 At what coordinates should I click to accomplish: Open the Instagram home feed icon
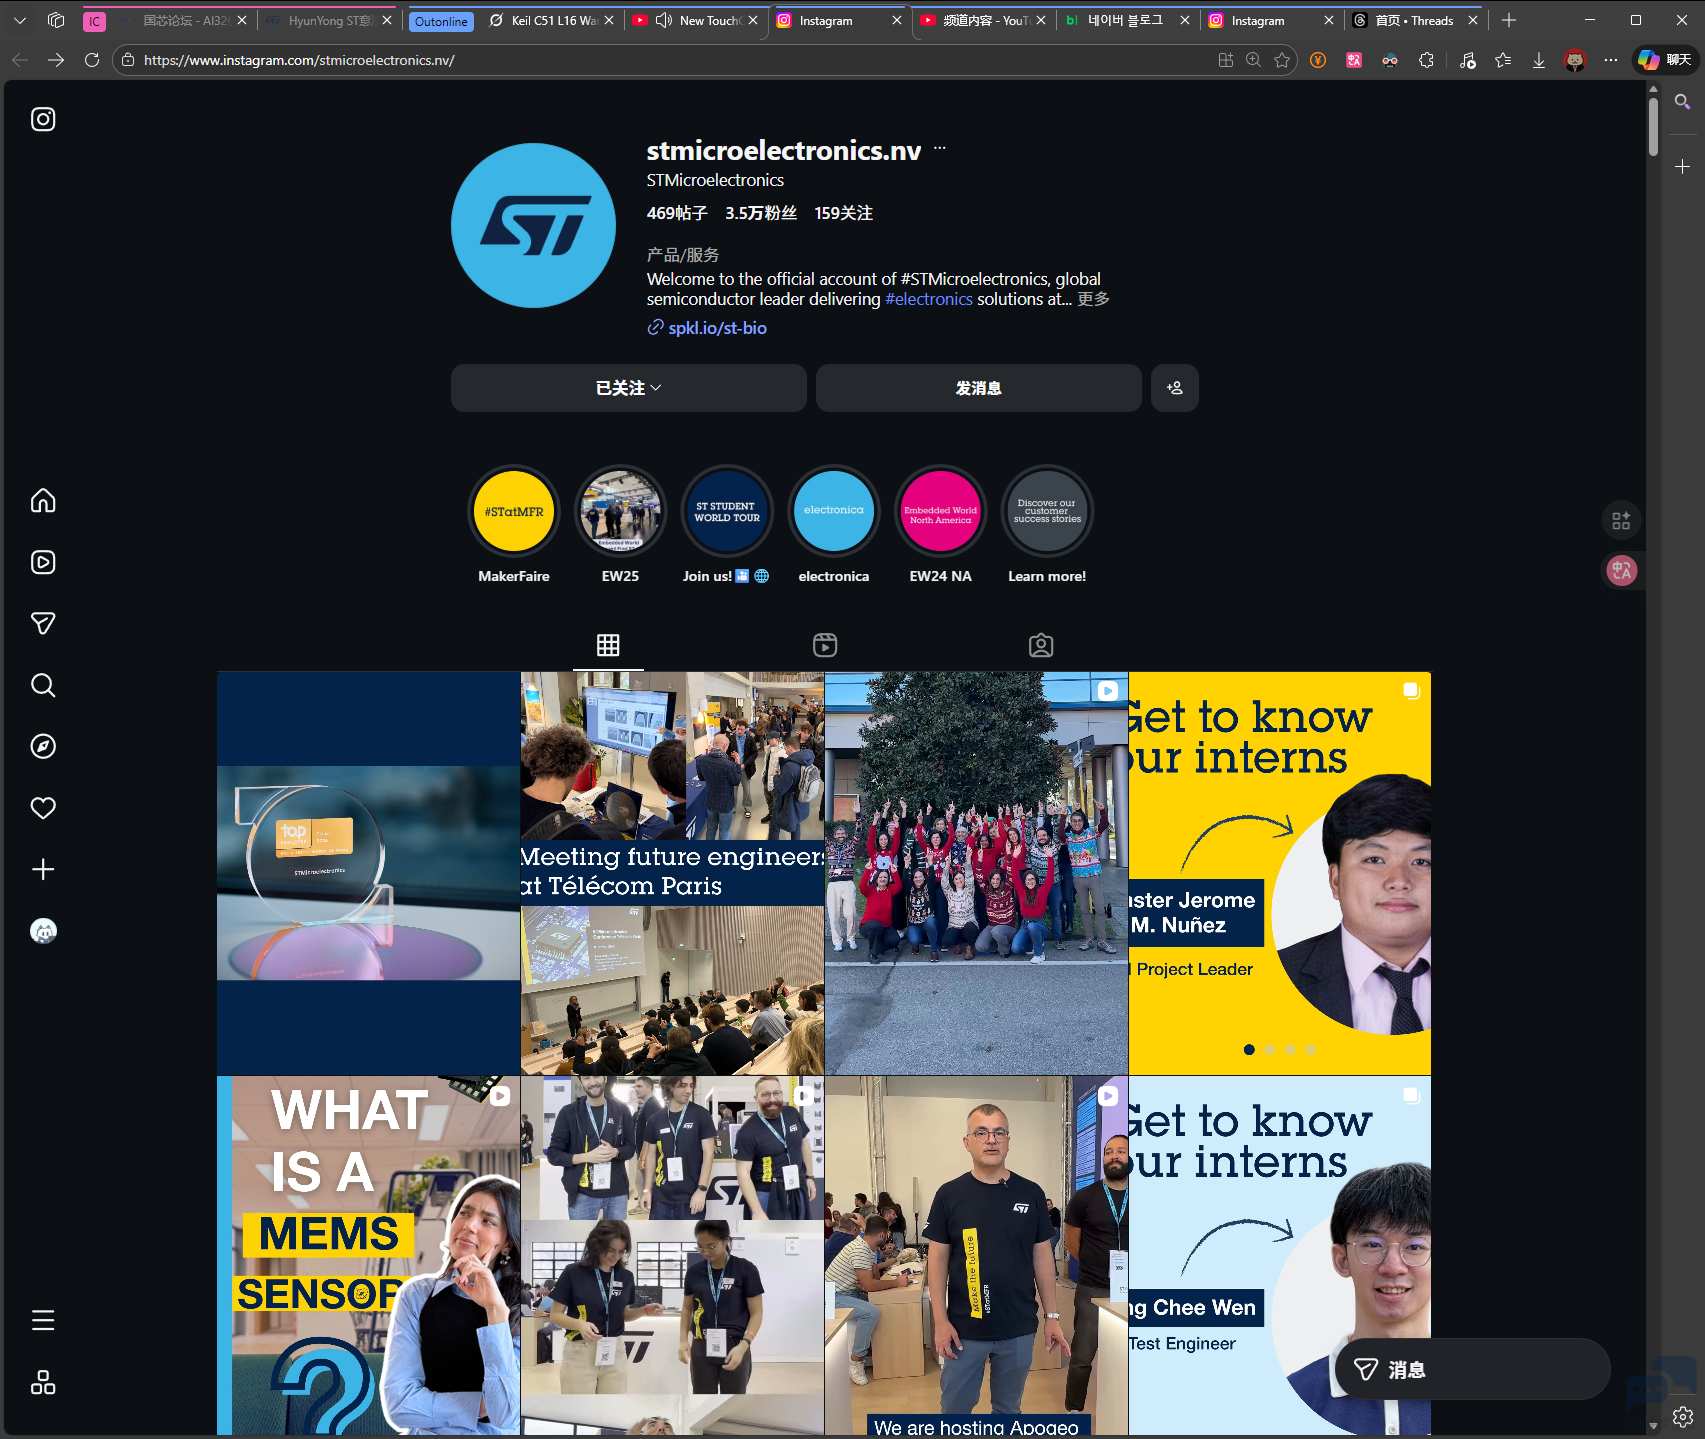click(43, 500)
